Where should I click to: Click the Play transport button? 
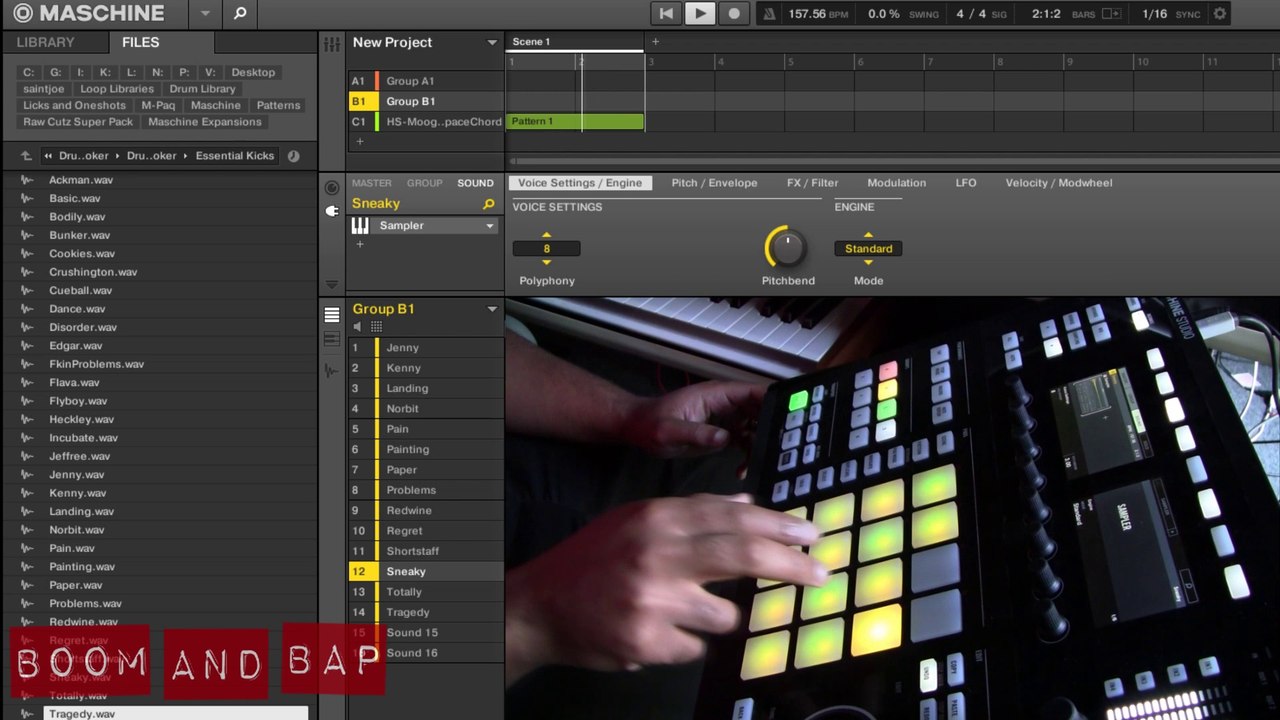(700, 13)
